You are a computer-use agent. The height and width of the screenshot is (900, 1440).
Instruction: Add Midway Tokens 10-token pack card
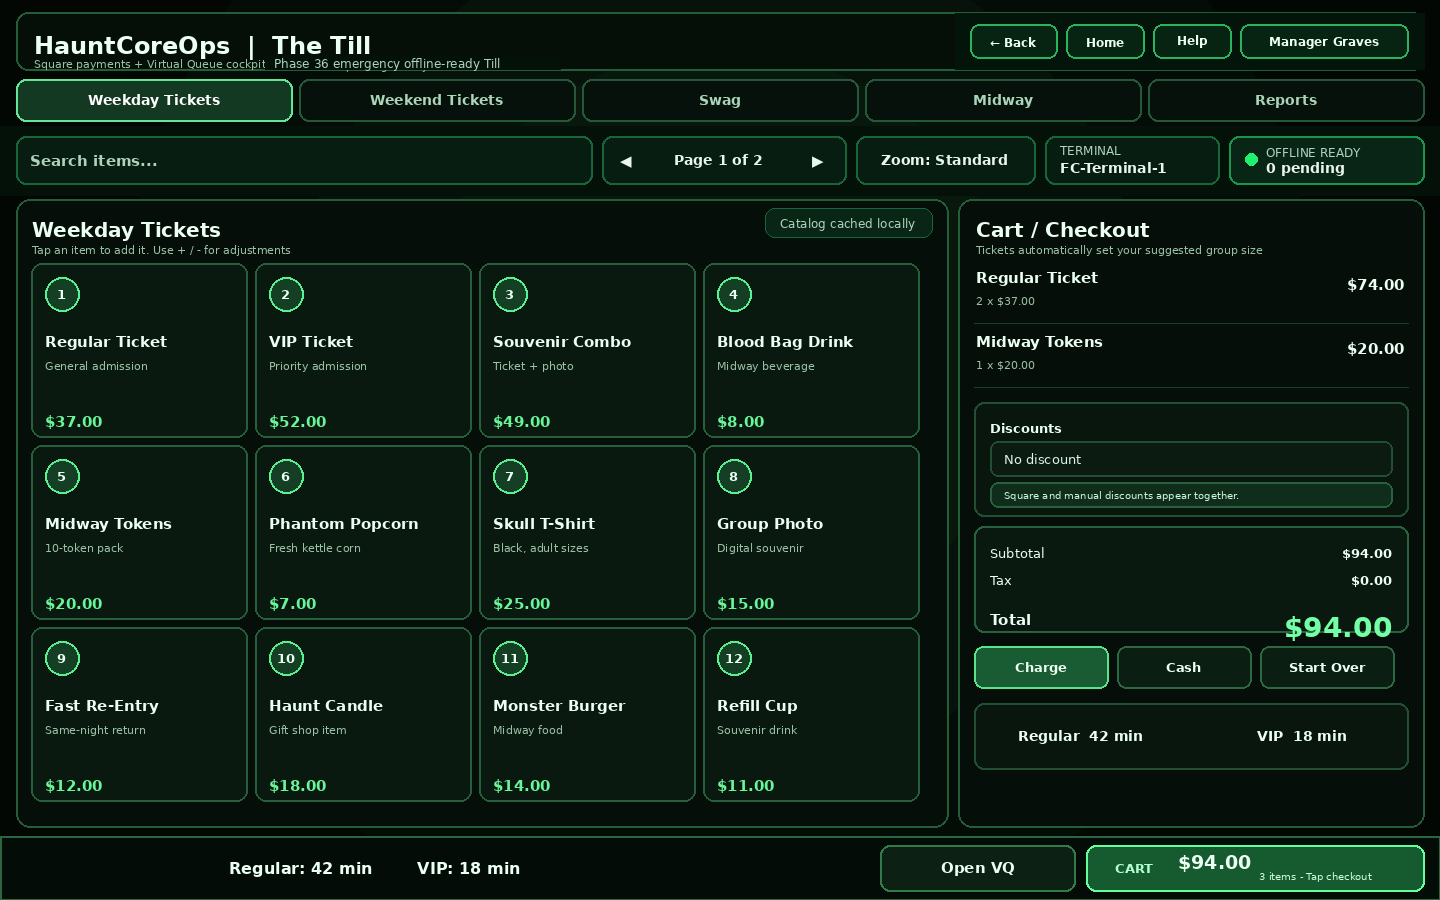pos(140,532)
